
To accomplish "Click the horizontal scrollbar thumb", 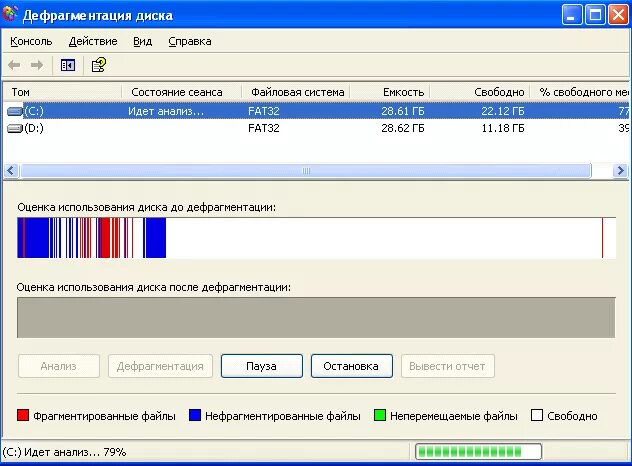I will tap(306, 171).
